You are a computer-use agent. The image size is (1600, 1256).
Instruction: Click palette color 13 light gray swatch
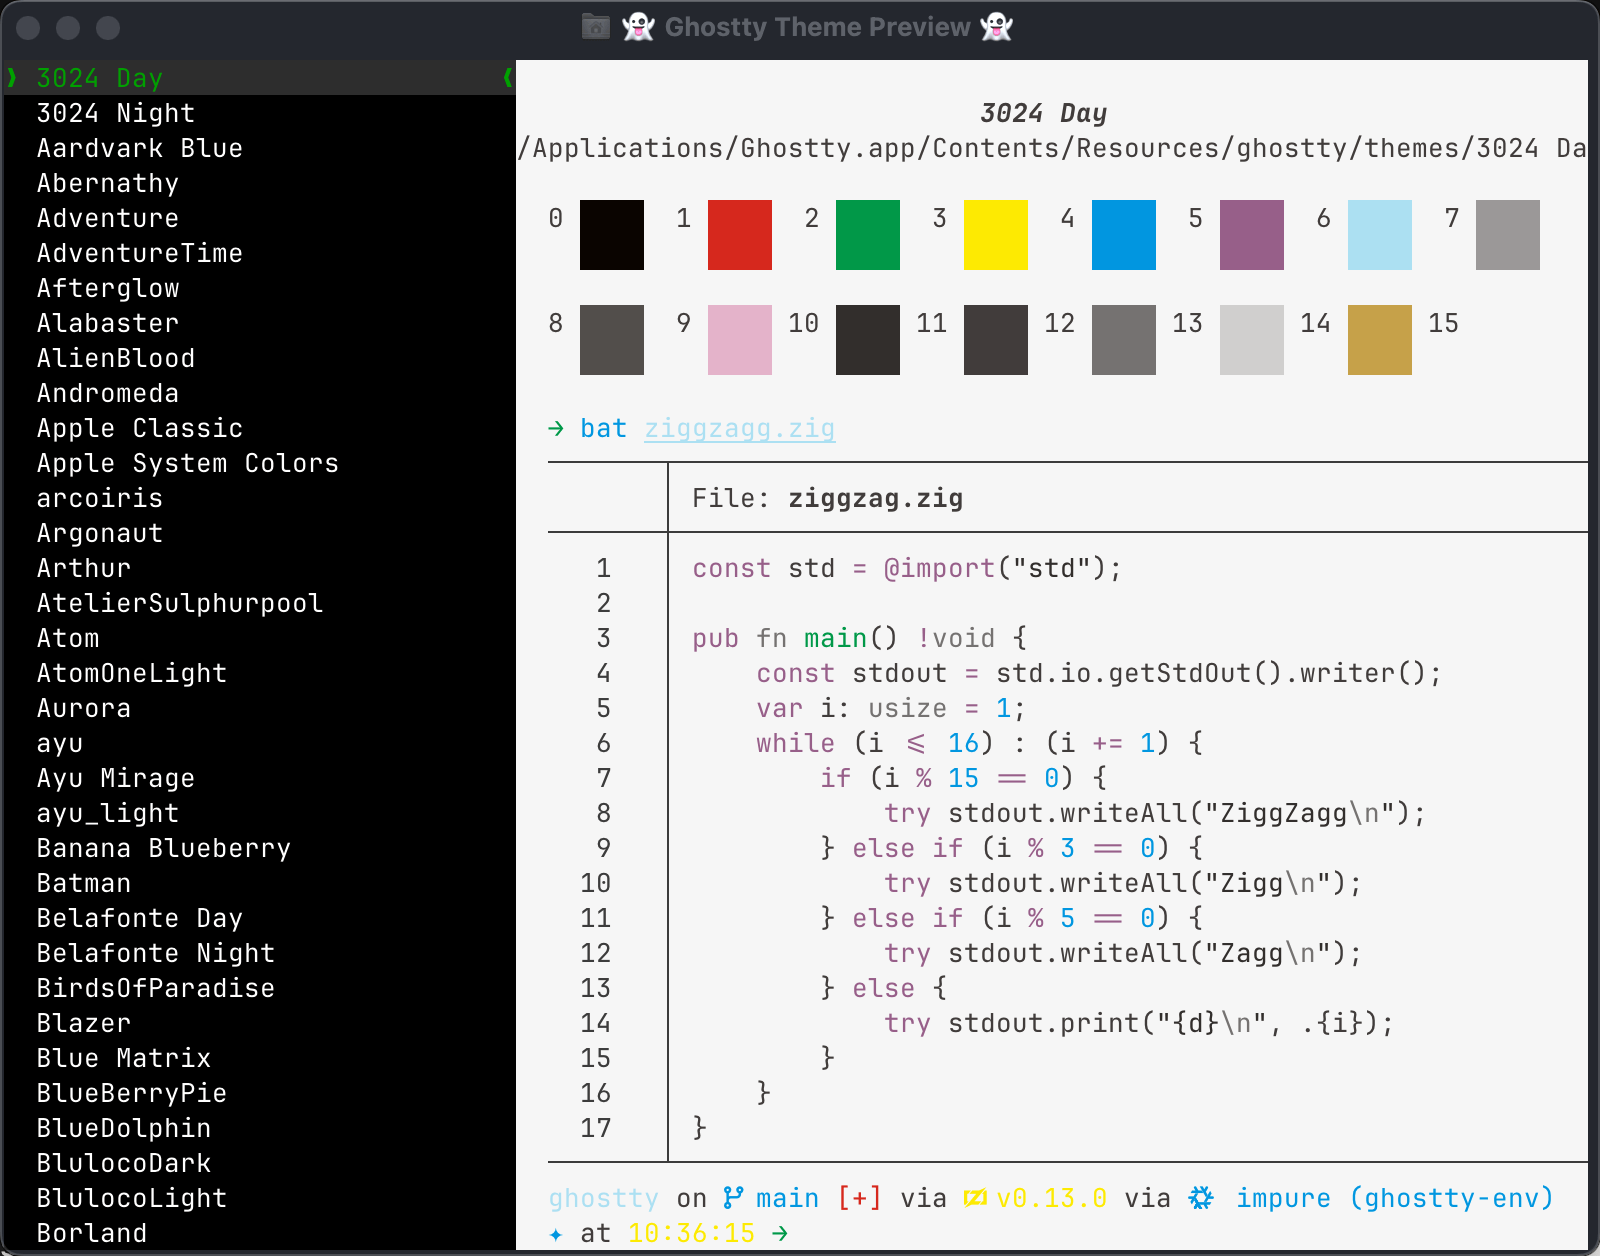tap(1252, 340)
